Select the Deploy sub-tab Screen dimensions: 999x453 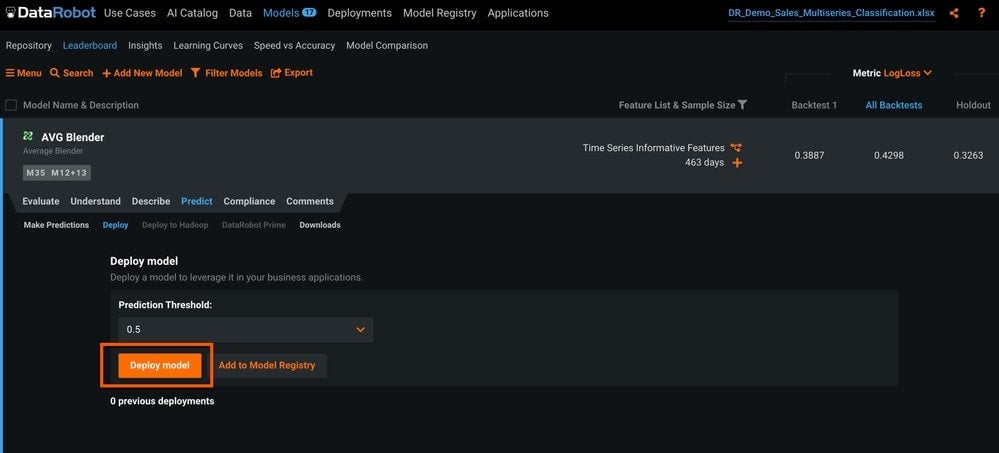(115, 225)
